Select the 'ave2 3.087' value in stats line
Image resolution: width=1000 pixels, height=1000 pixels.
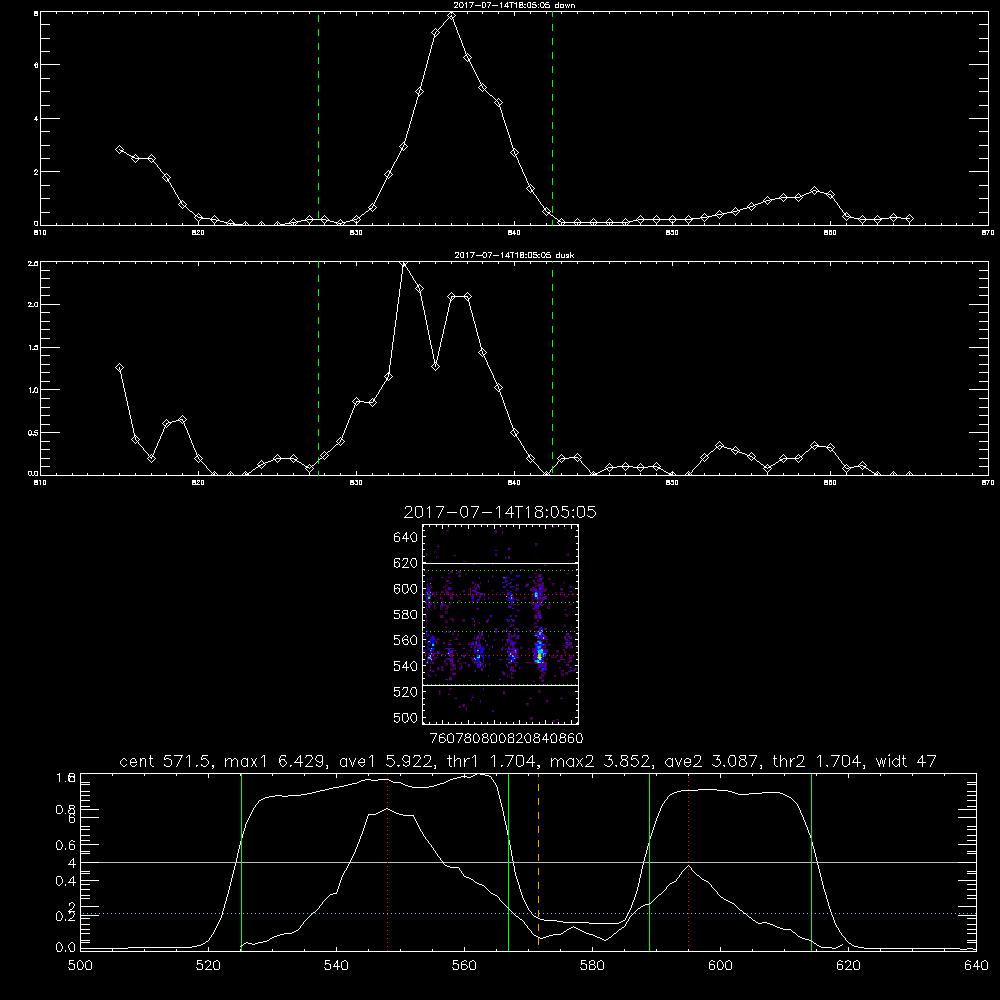tap(713, 761)
